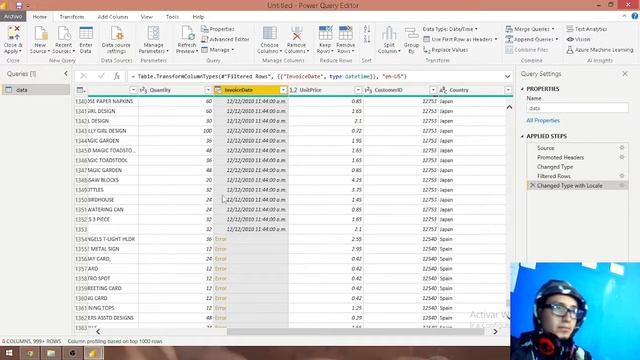640x360 pixels.
Task: Click the query Name input field
Action: point(577,108)
